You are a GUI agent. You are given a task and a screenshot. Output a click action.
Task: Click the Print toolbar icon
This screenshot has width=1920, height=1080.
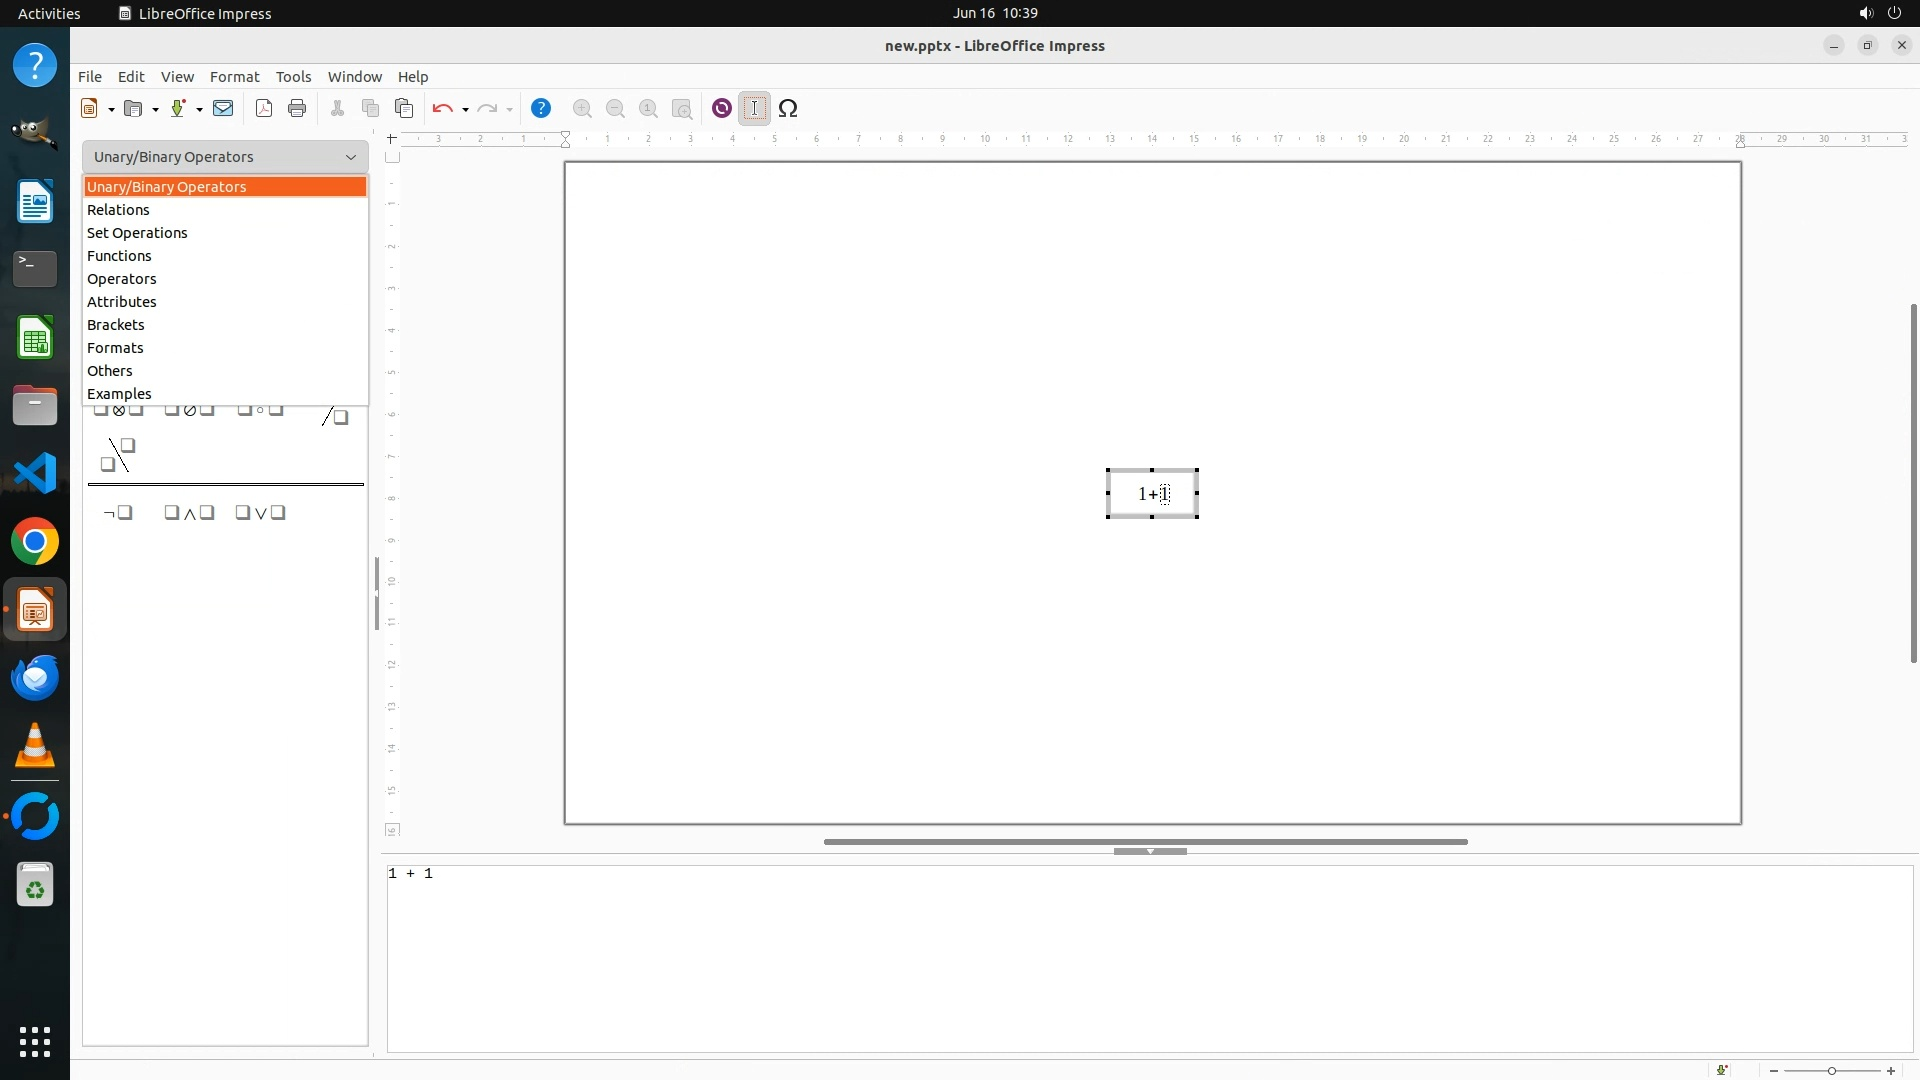coord(297,109)
